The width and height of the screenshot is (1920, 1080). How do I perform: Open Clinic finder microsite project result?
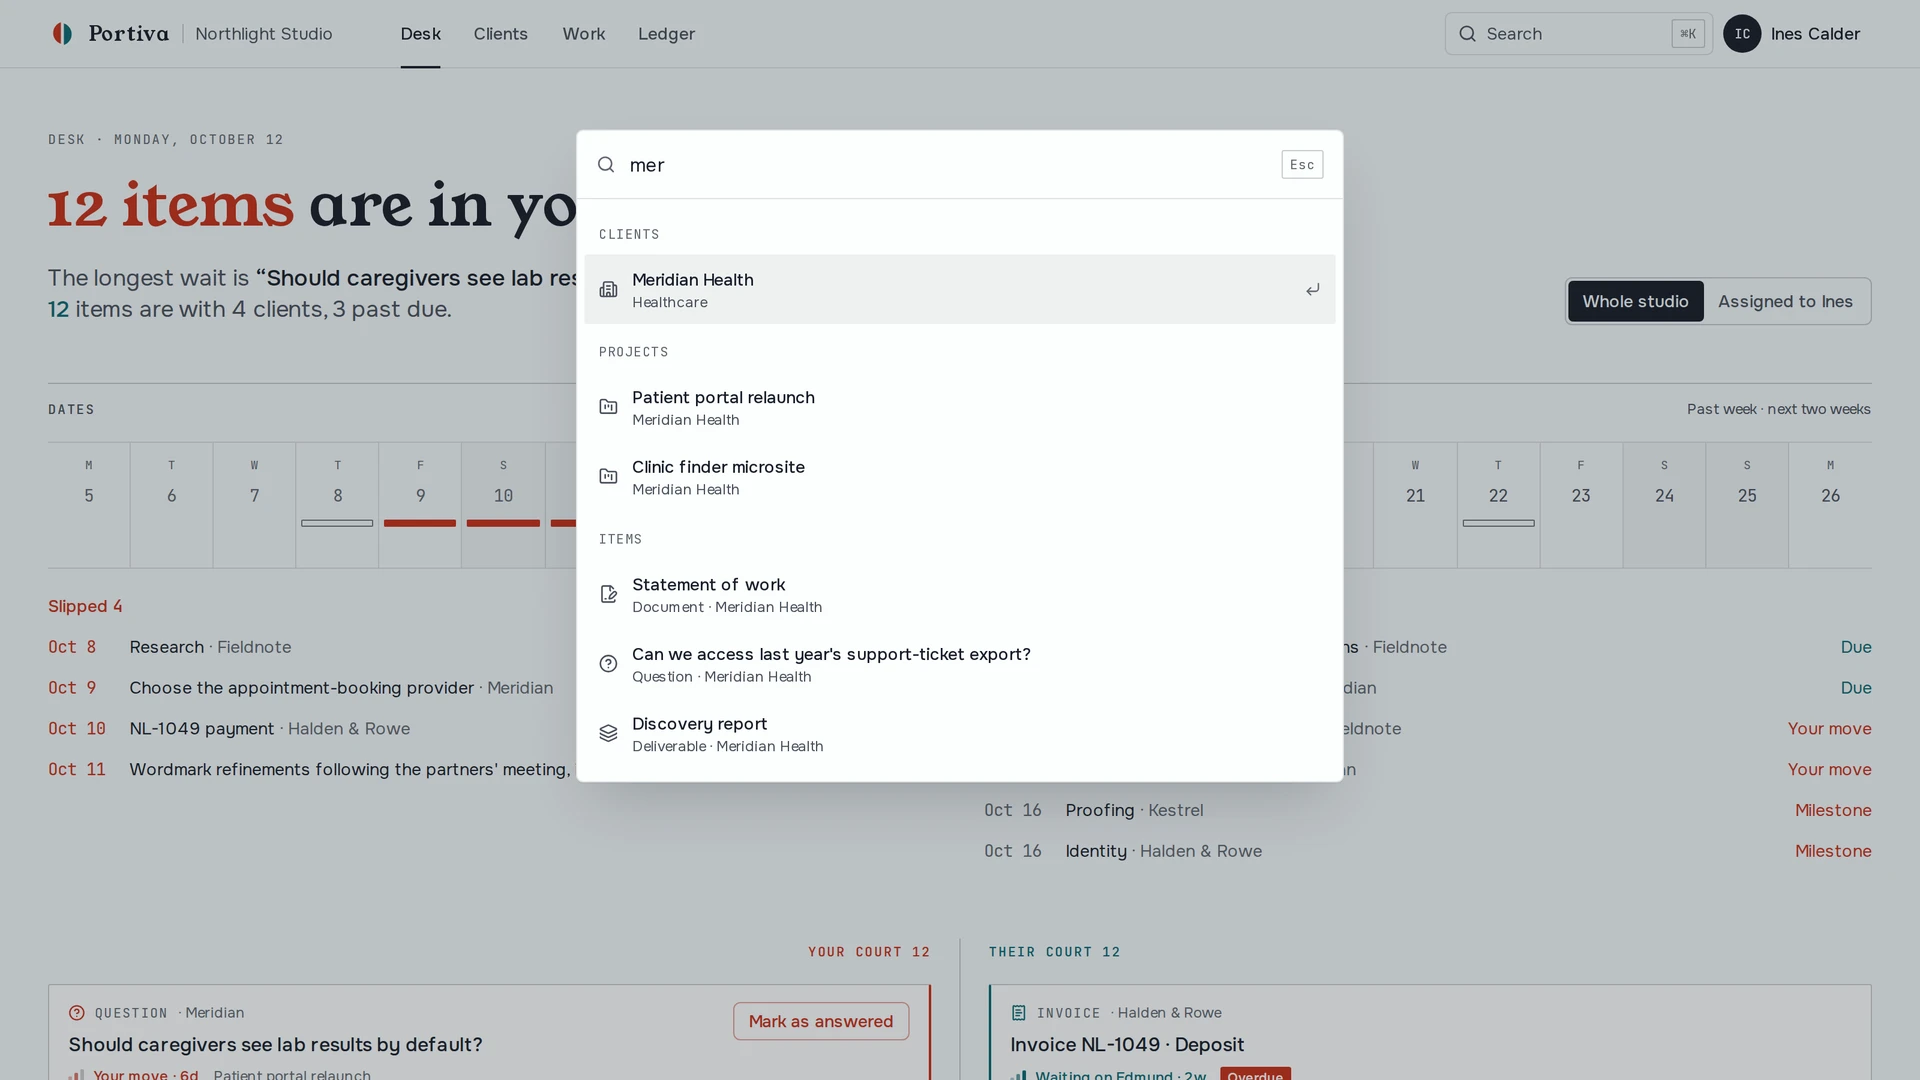click(x=959, y=477)
